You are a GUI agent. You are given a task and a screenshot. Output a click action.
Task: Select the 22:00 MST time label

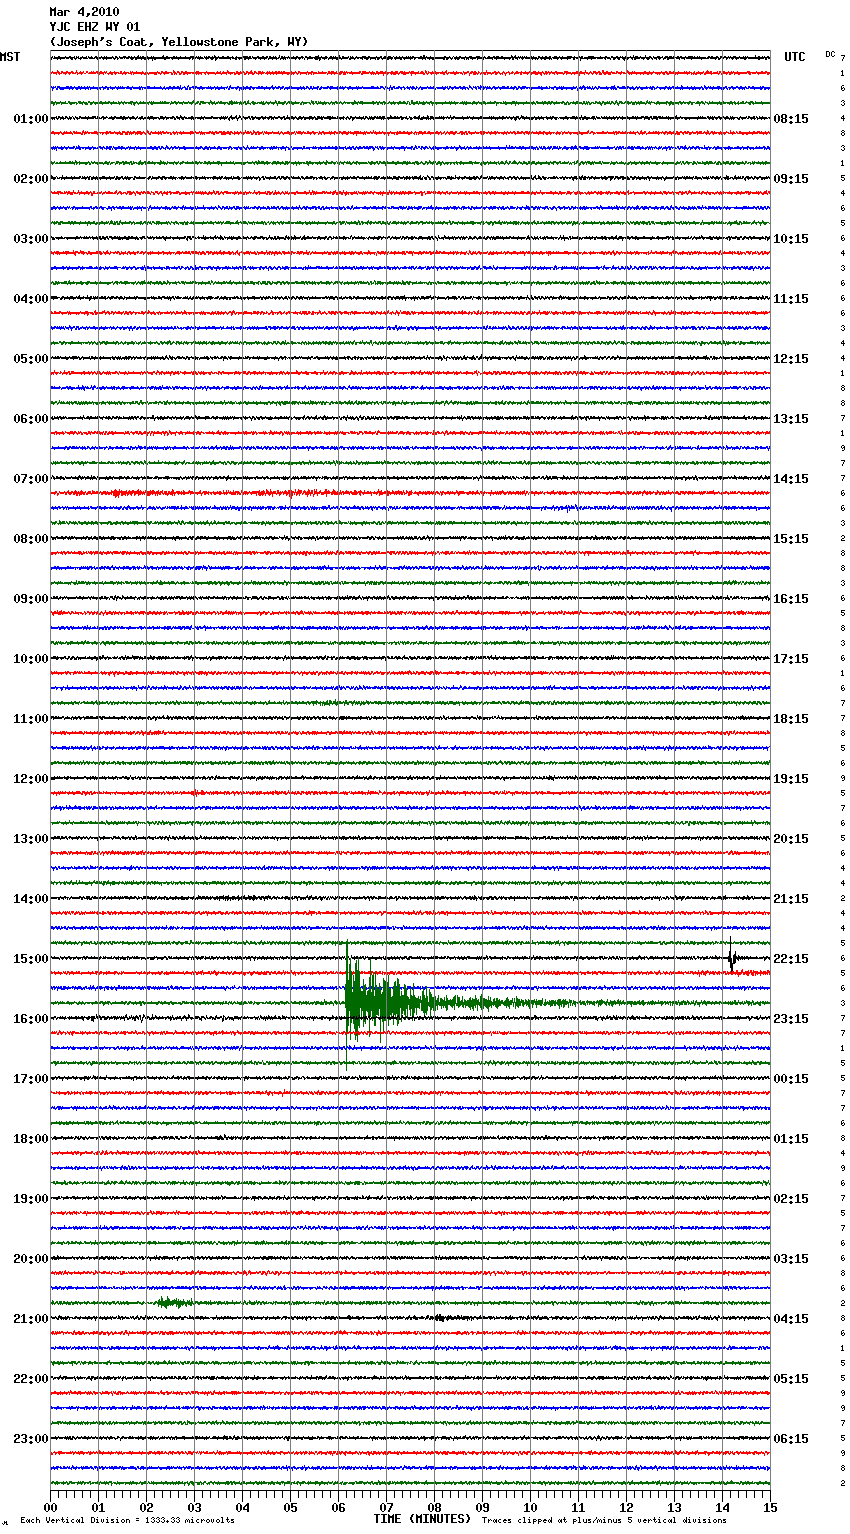[31, 1379]
